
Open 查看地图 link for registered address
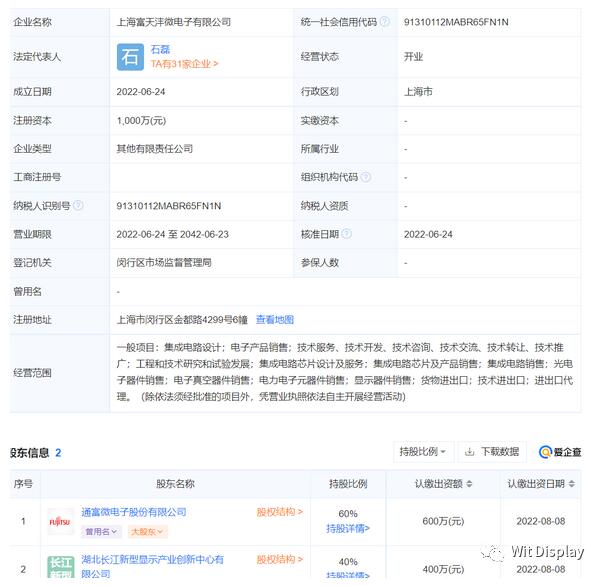coord(275,320)
